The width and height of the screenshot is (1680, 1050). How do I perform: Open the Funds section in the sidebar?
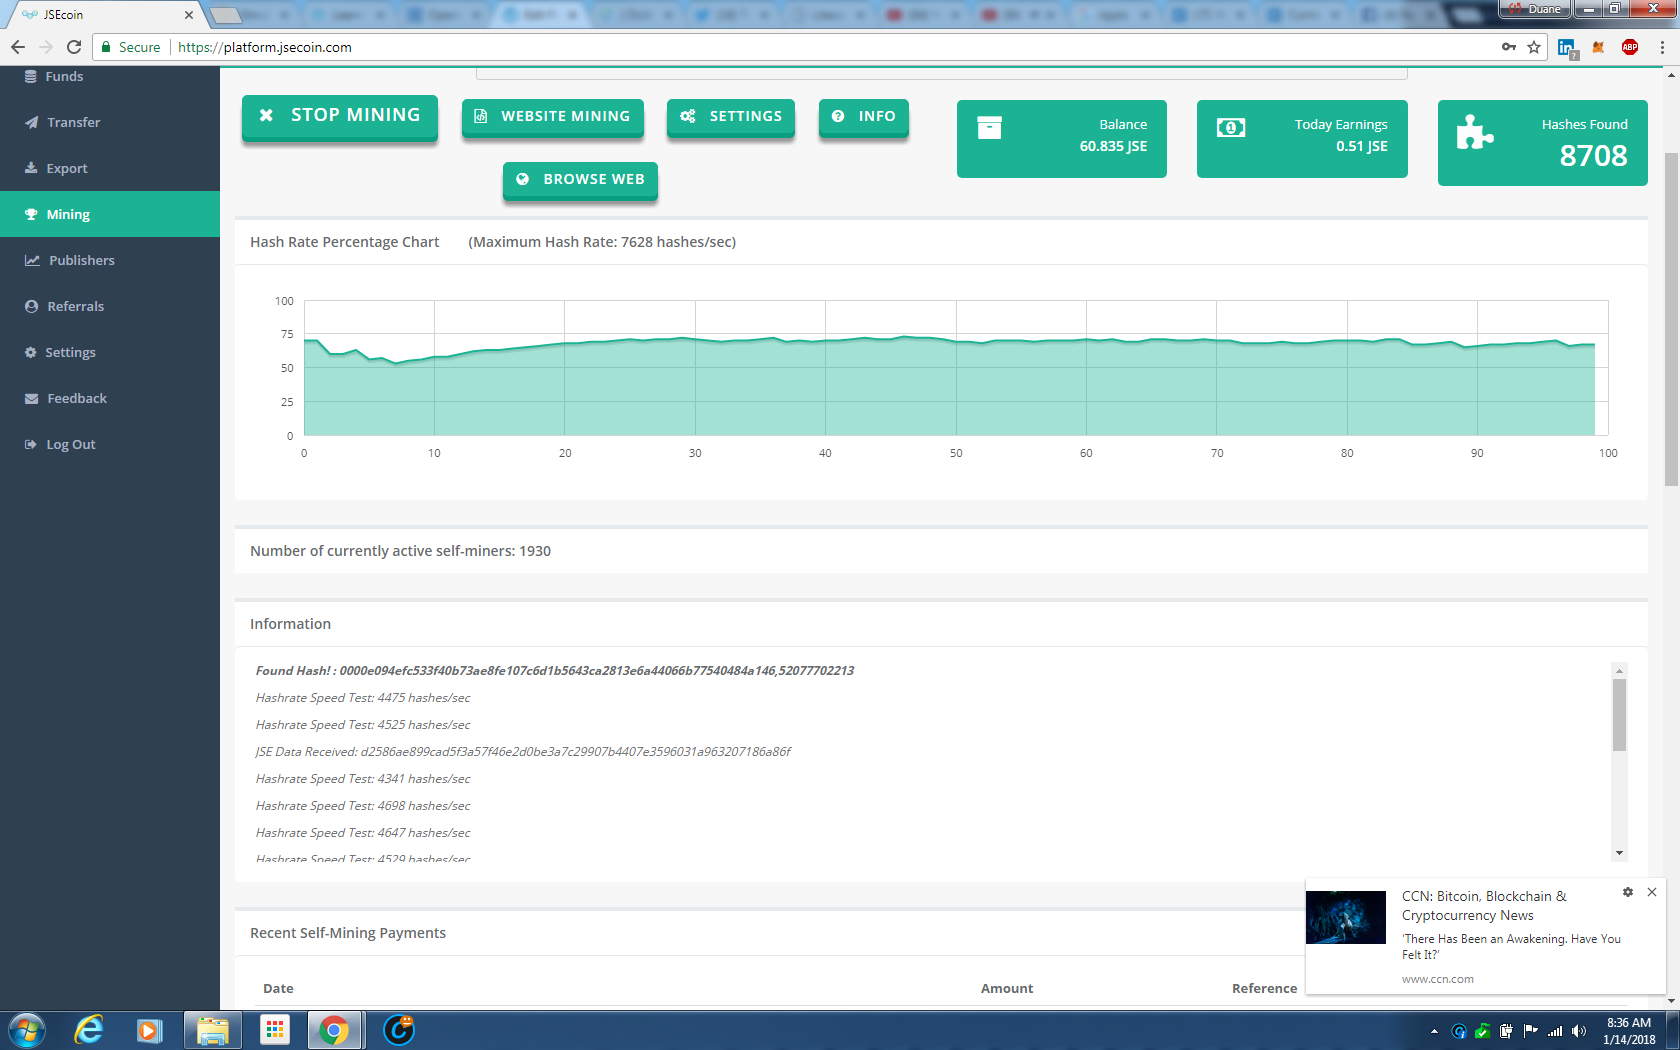(x=33, y=76)
